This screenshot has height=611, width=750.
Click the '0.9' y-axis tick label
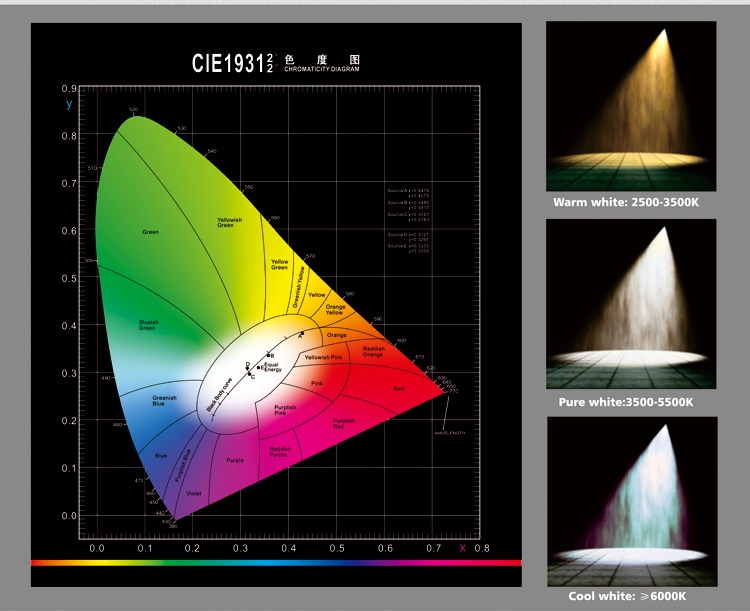[69, 89]
